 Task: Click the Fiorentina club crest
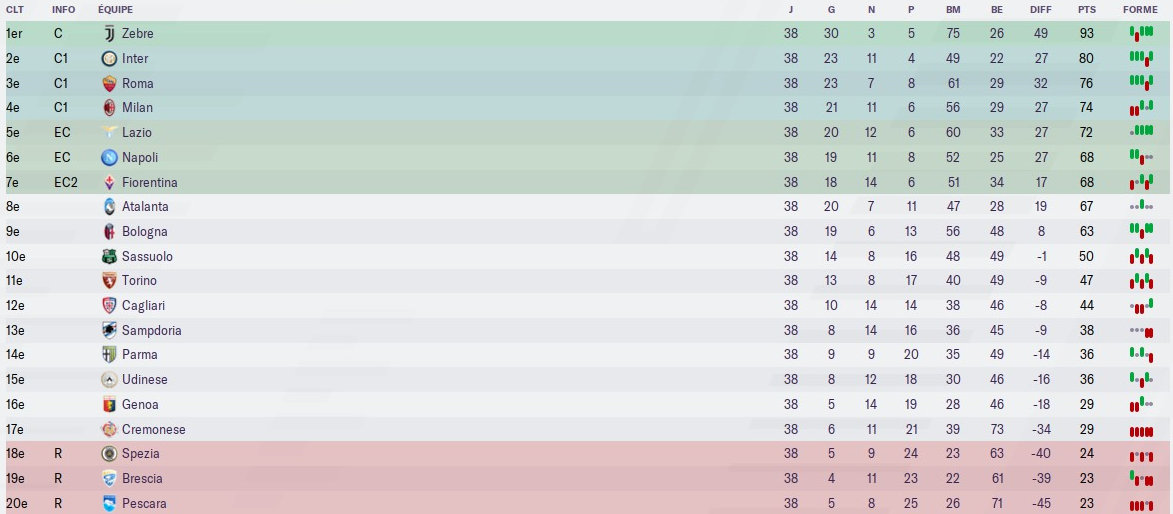(x=109, y=182)
